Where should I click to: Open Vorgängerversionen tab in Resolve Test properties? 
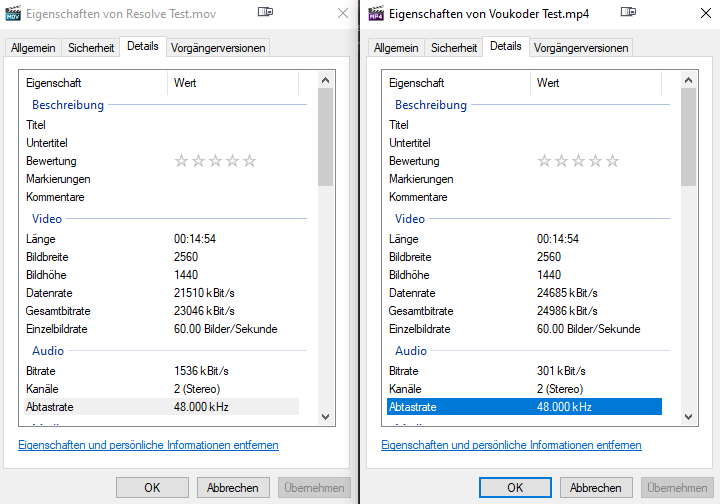(x=218, y=48)
